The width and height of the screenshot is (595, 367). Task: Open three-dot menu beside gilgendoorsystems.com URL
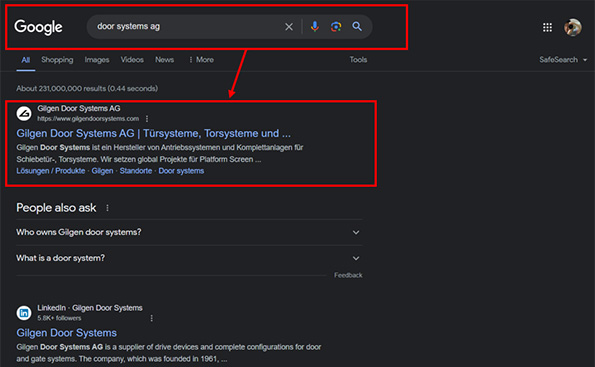coord(147,119)
